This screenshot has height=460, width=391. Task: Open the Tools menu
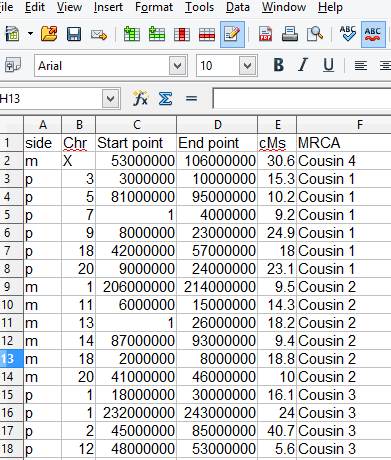pyautogui.click(x=199, y=7)
